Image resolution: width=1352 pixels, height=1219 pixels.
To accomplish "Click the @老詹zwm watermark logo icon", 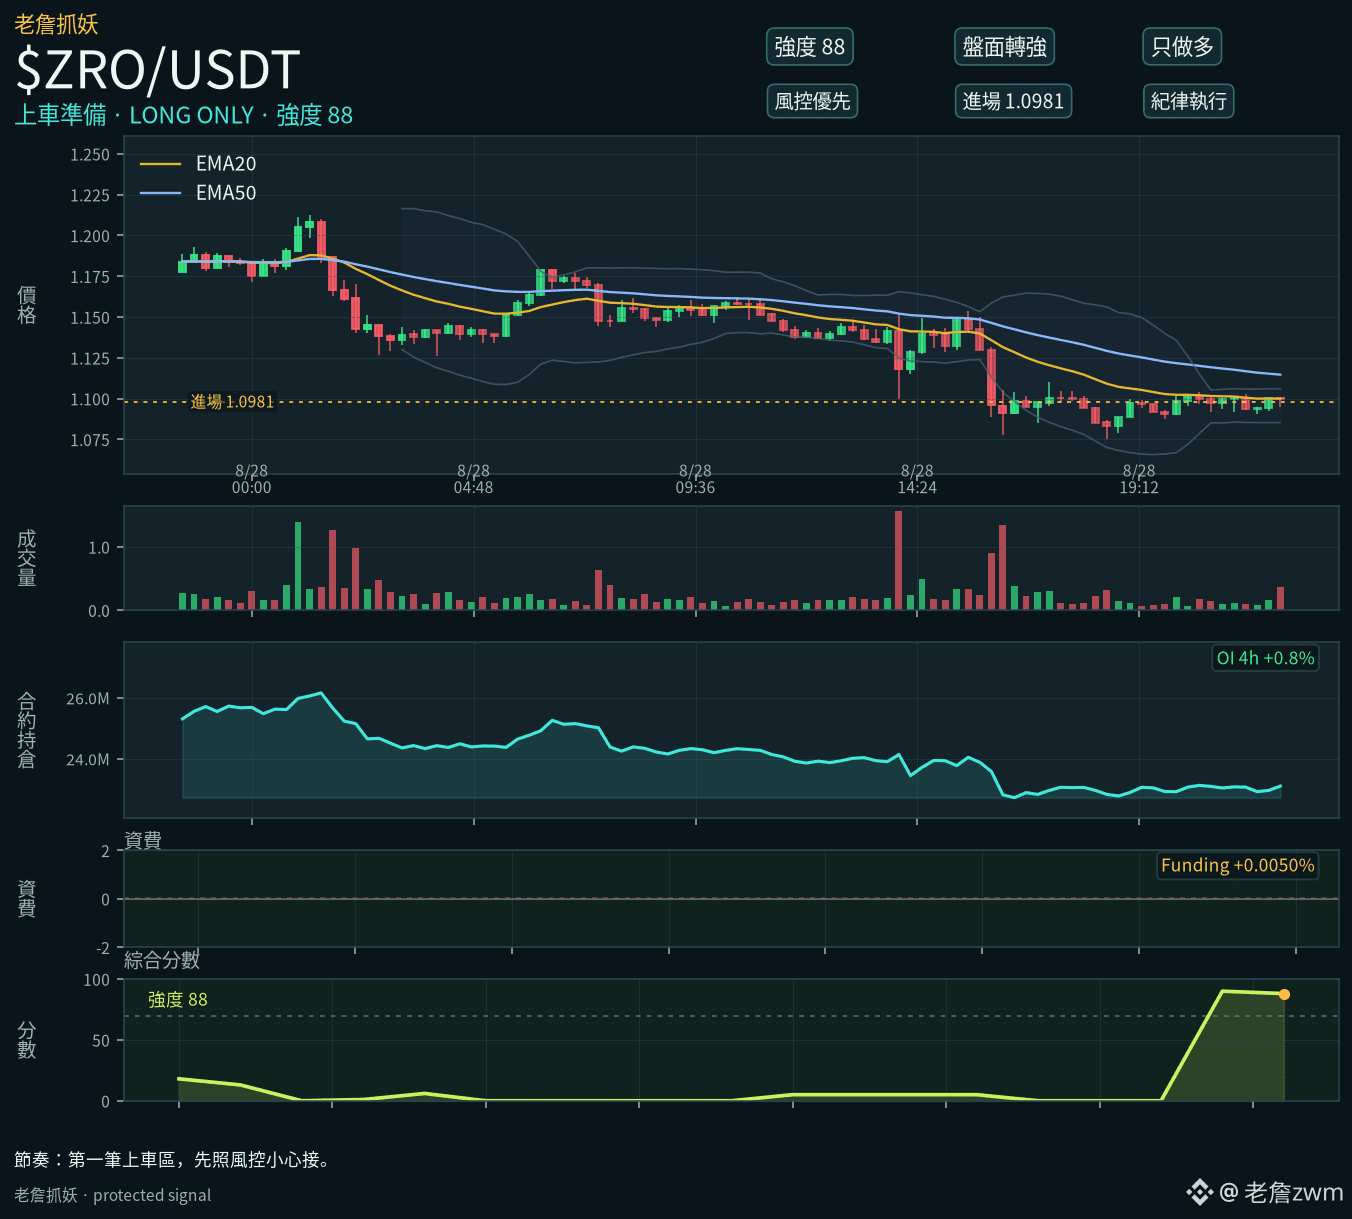I will coord(1198,1192).
